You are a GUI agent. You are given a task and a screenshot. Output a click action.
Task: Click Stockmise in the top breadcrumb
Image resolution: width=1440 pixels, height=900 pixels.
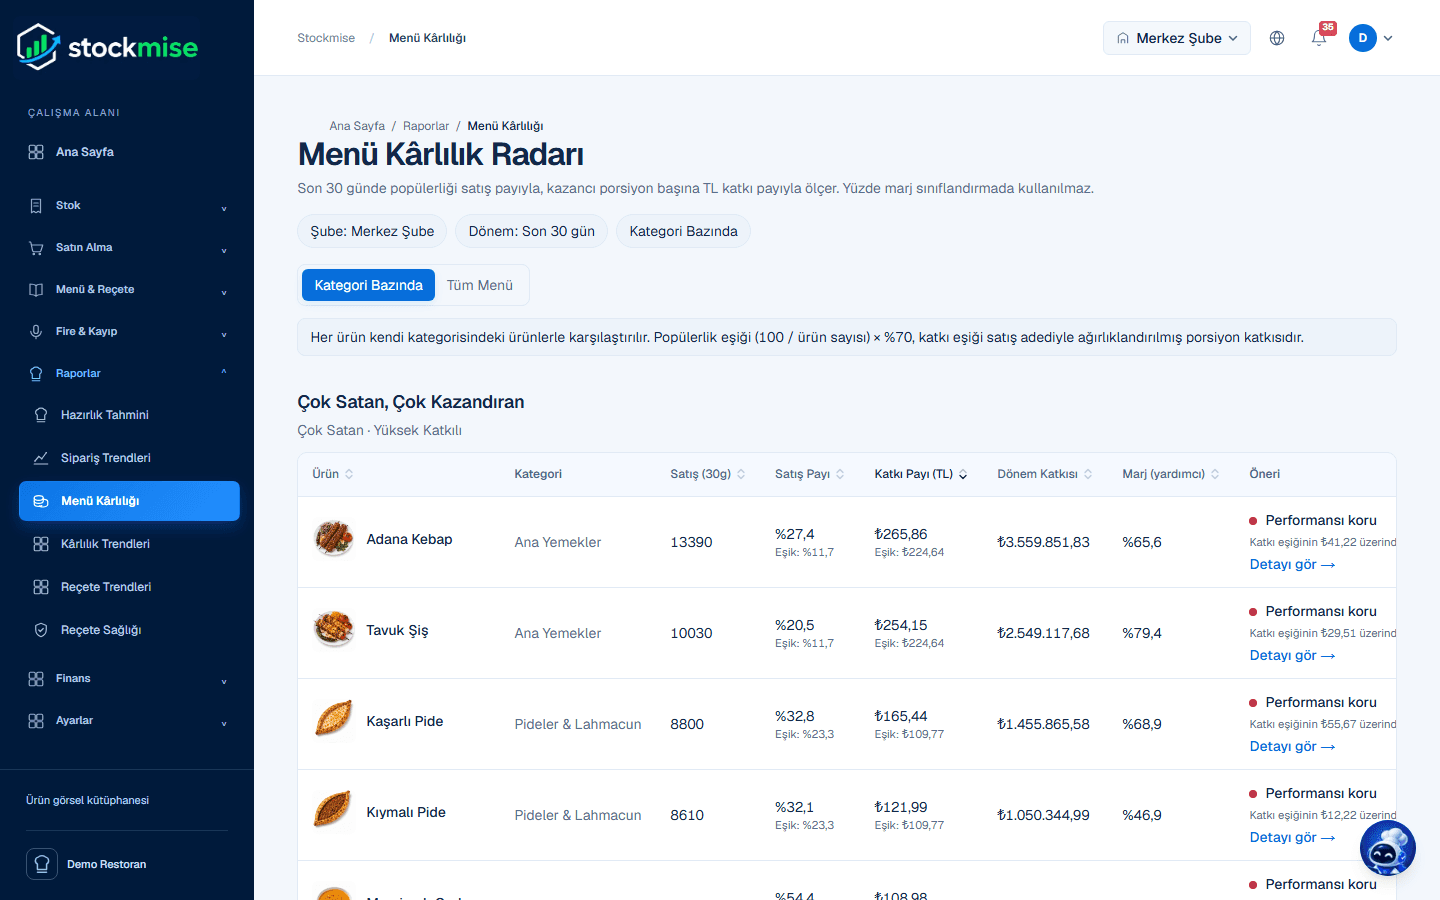click(x=326, y=38)
